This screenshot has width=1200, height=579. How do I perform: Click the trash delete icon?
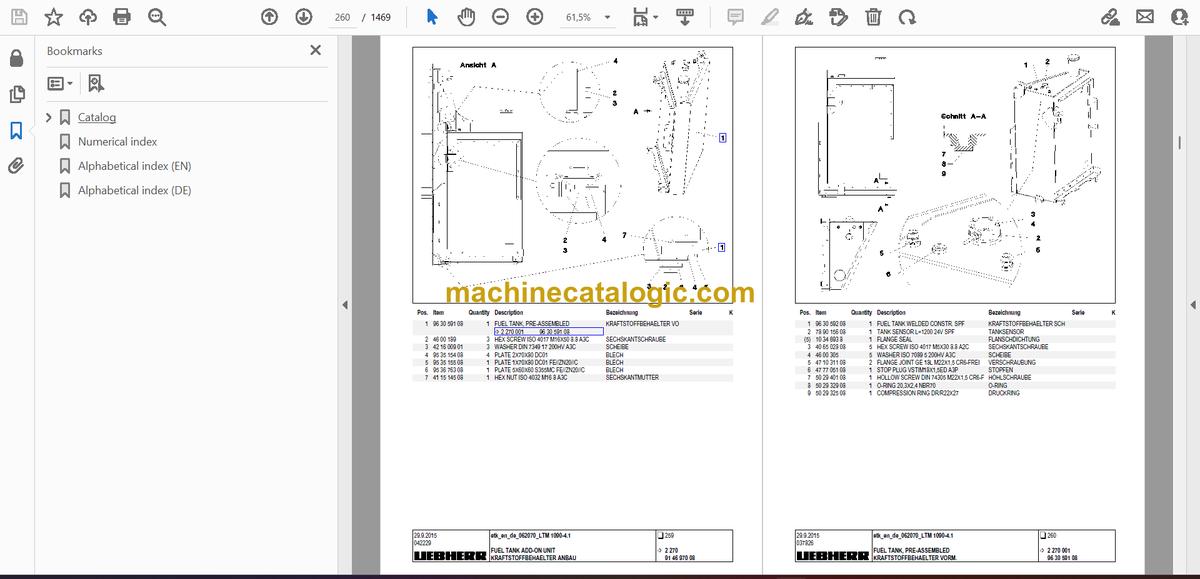click(x=873, y=17)
